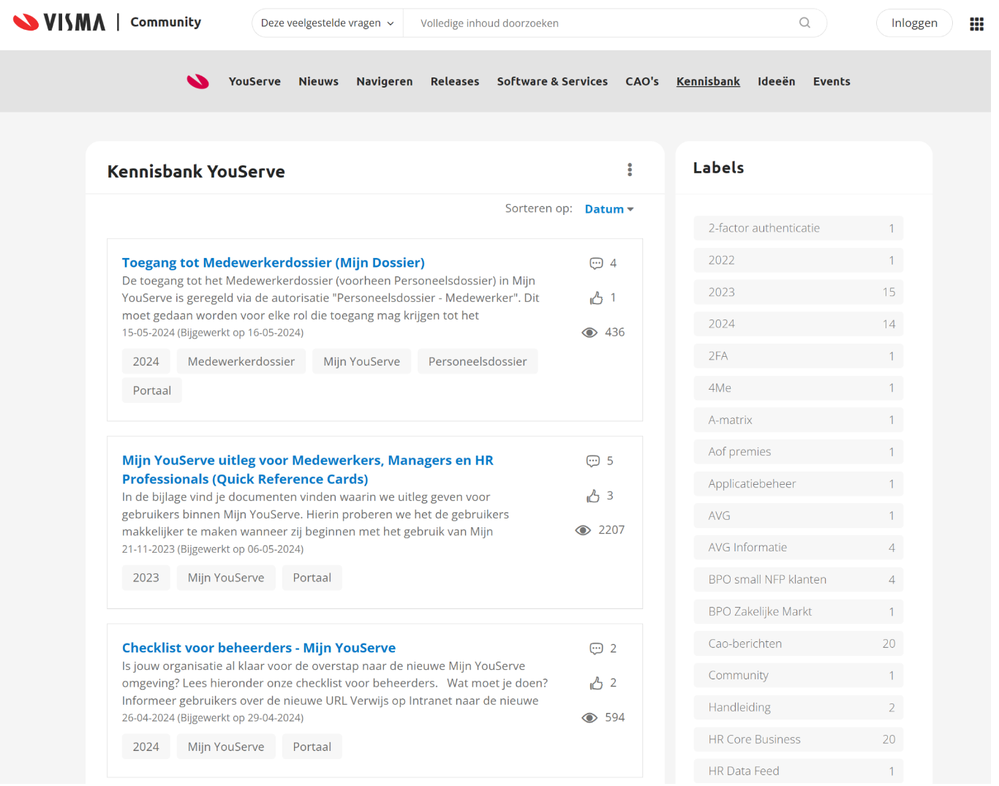Open Kennisbank YouServe options menu (three dots)
This screenshot has width=999, height=786.
coord(629,169)
